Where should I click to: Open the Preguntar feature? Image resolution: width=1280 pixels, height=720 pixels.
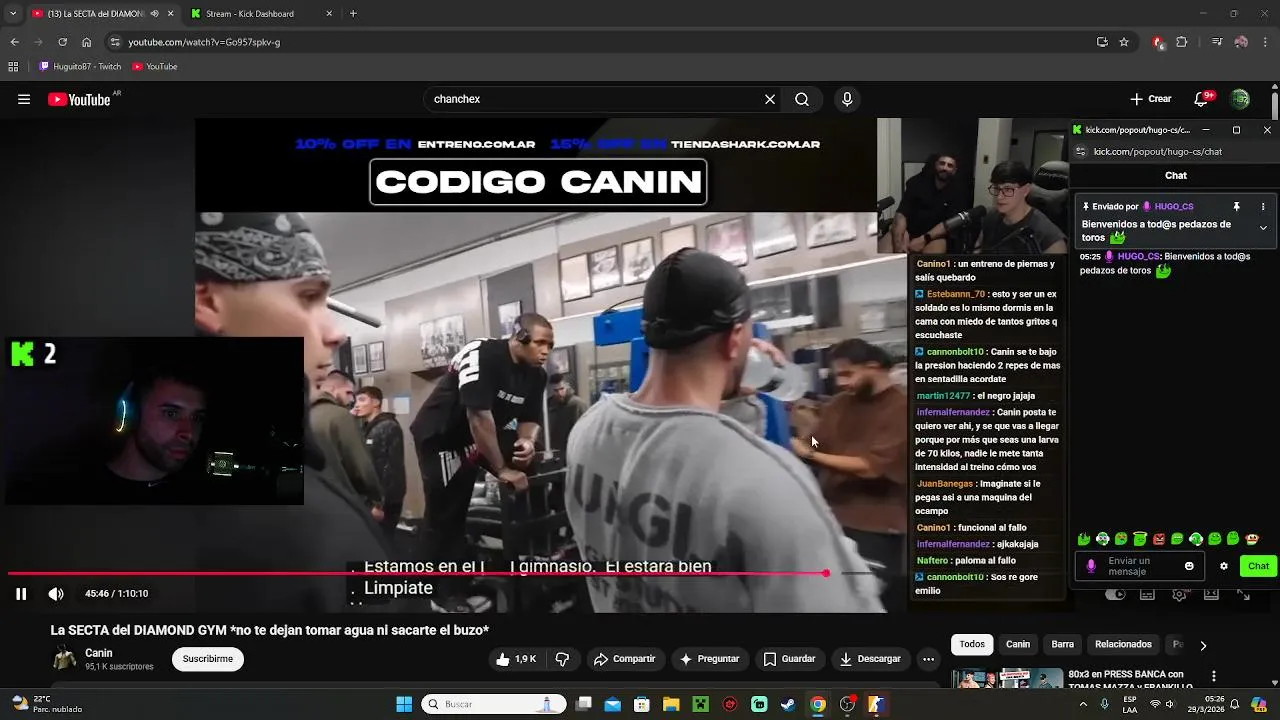[709, 659]
